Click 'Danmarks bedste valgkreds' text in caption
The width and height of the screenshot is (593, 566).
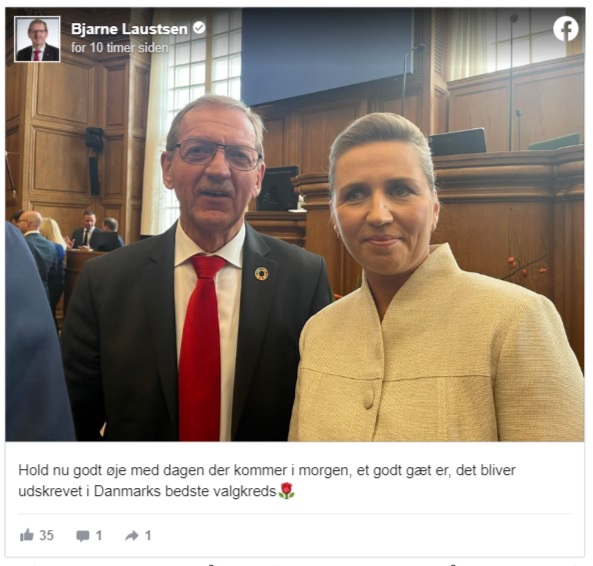click(x=185, y=491)
